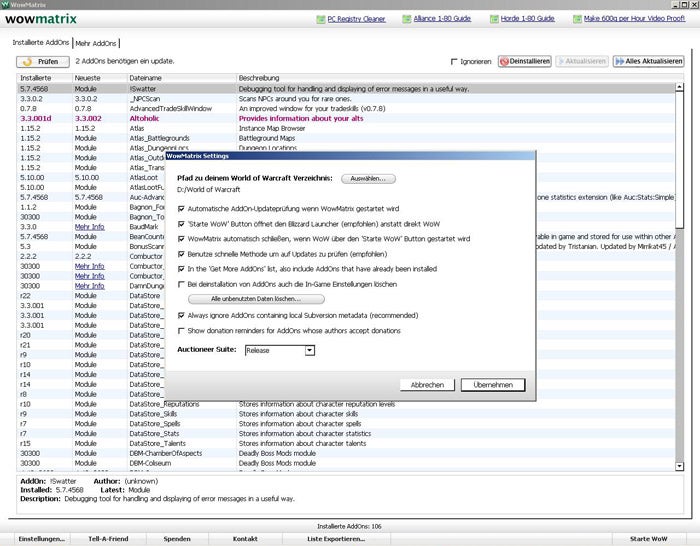Click the uninstall icon on the Deinstallieren button

tap(504, 62)
